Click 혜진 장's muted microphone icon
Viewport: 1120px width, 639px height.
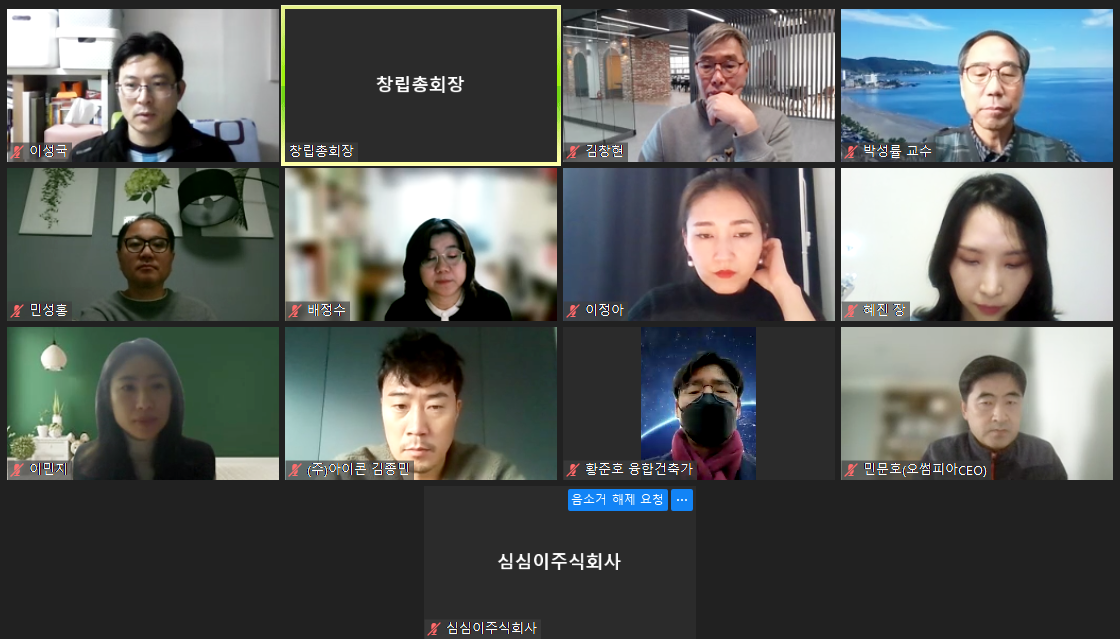tap(851, 311)
